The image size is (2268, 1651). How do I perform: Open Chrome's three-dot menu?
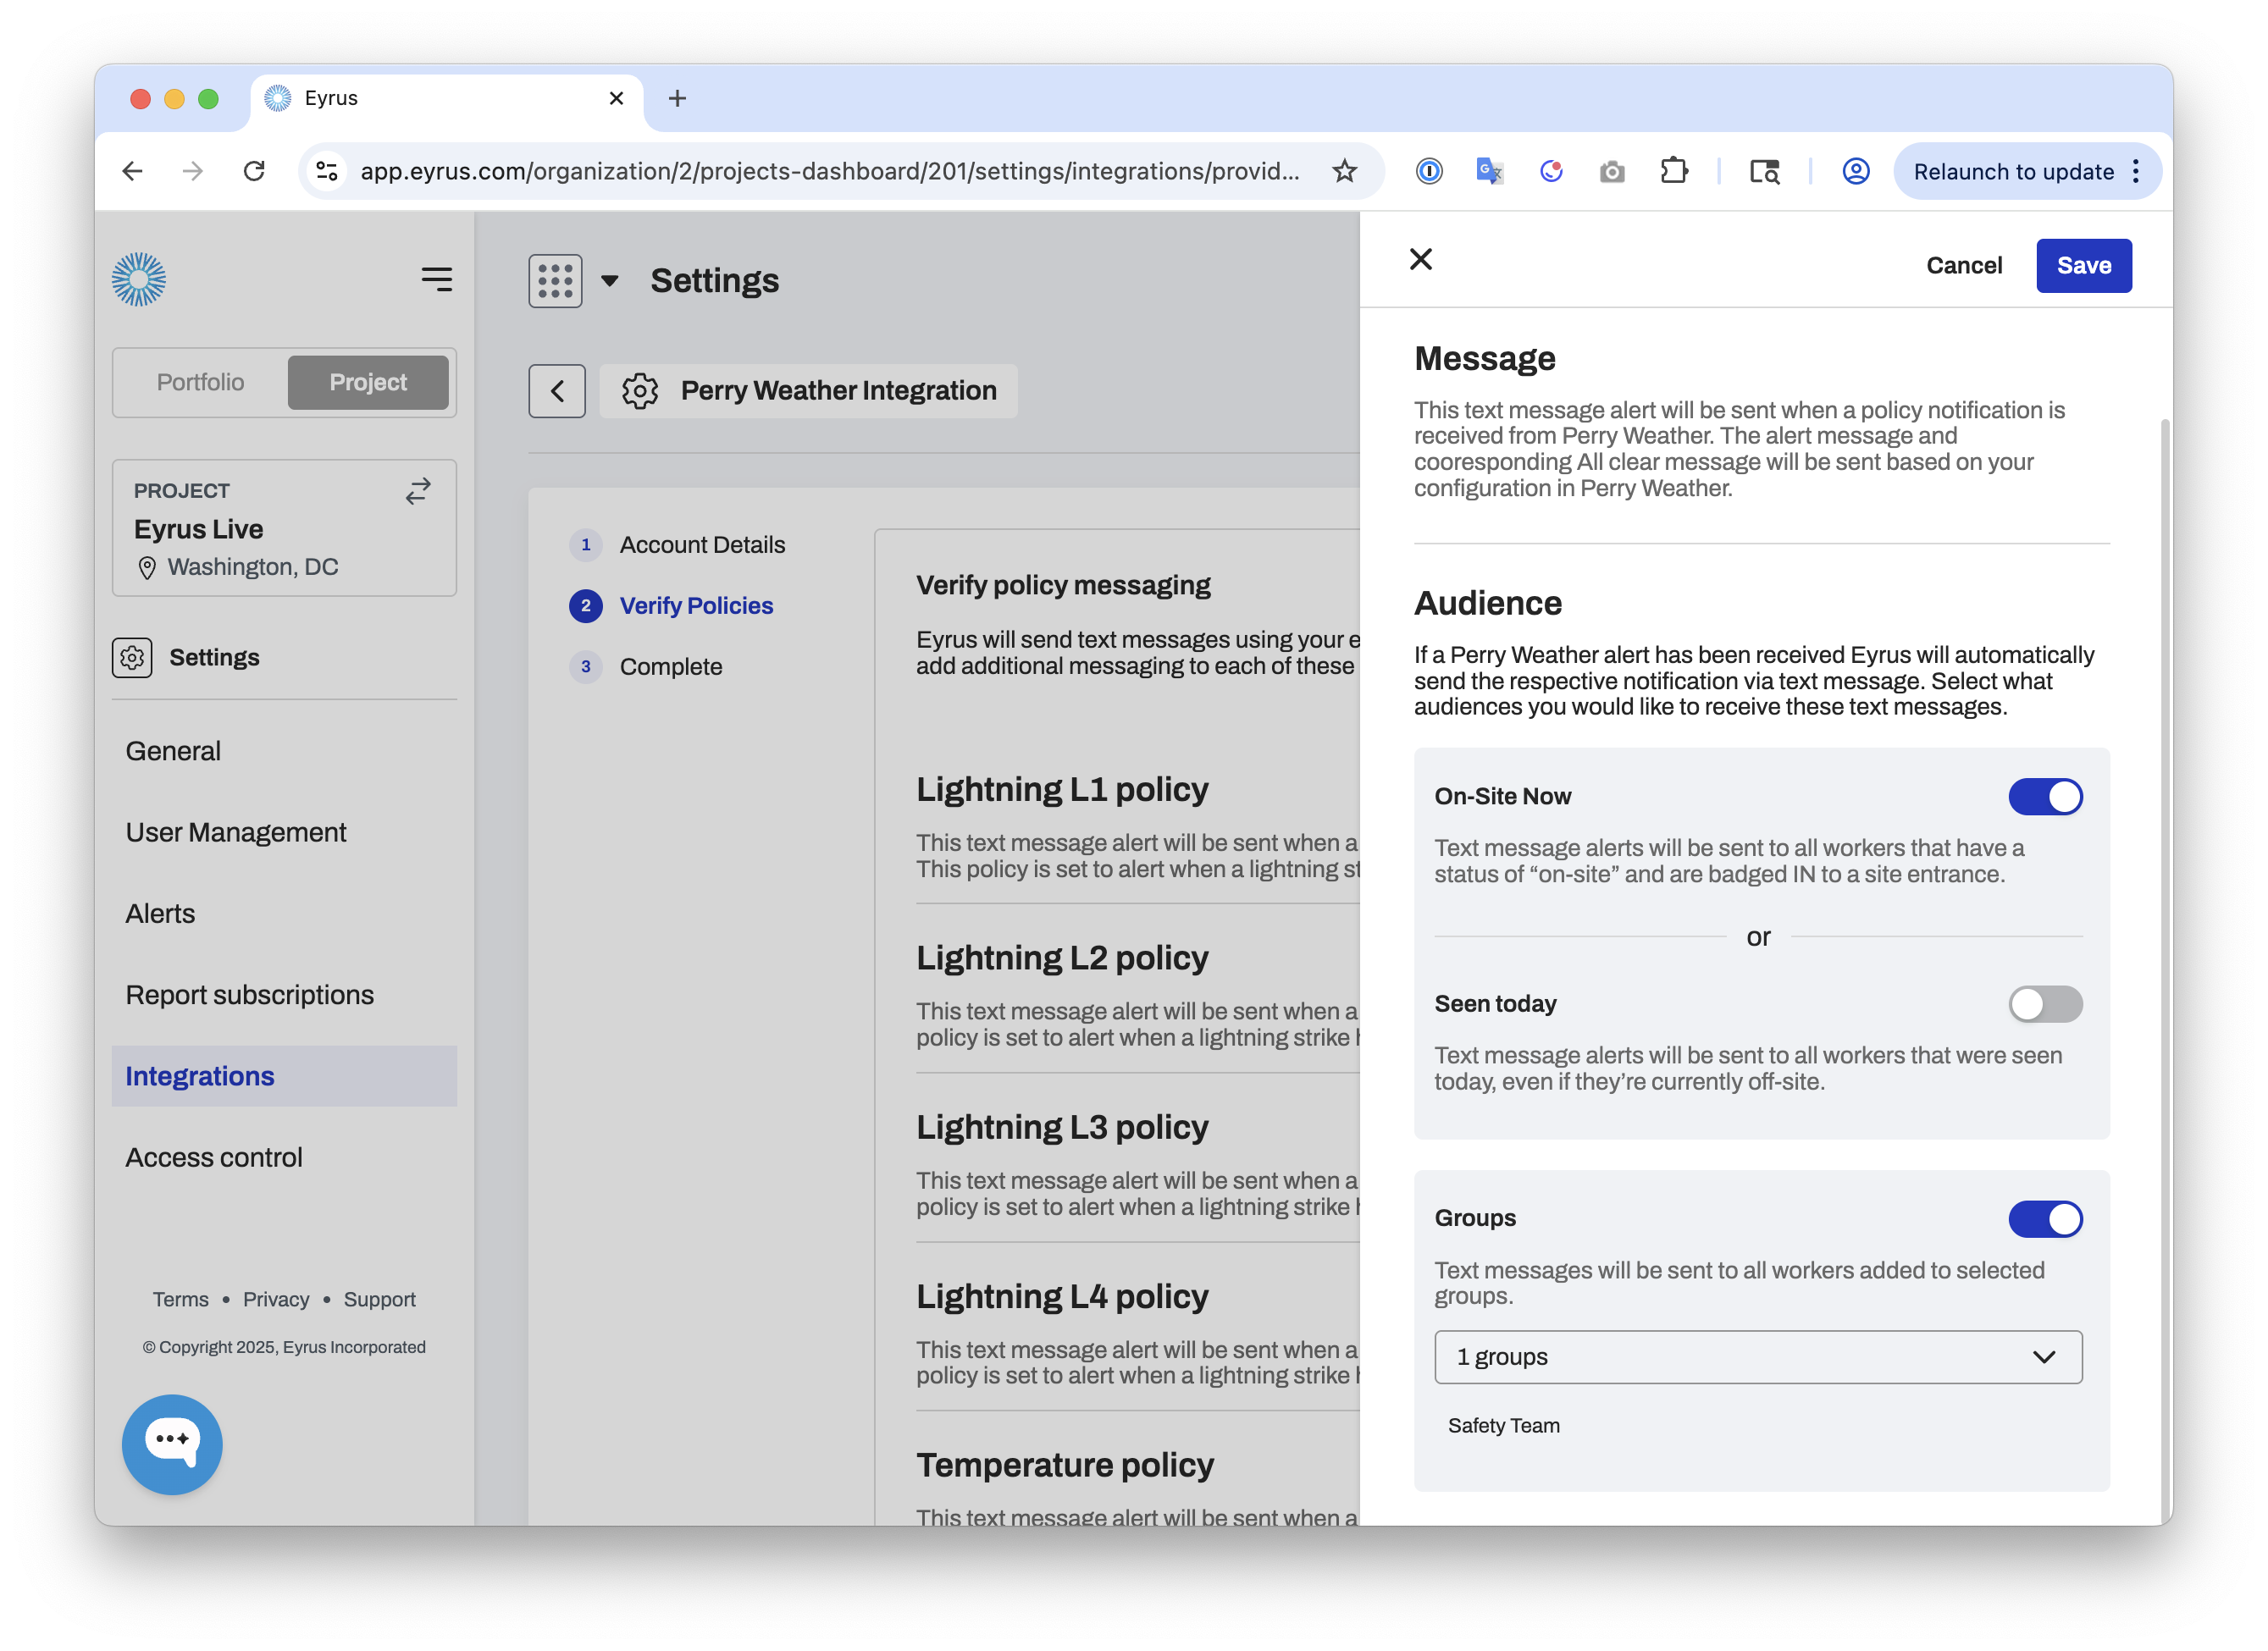click(x=2137, y=171)
